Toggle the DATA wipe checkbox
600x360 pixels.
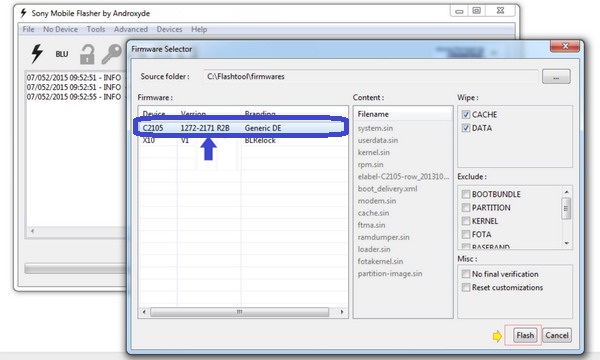(x=466, y=128)
